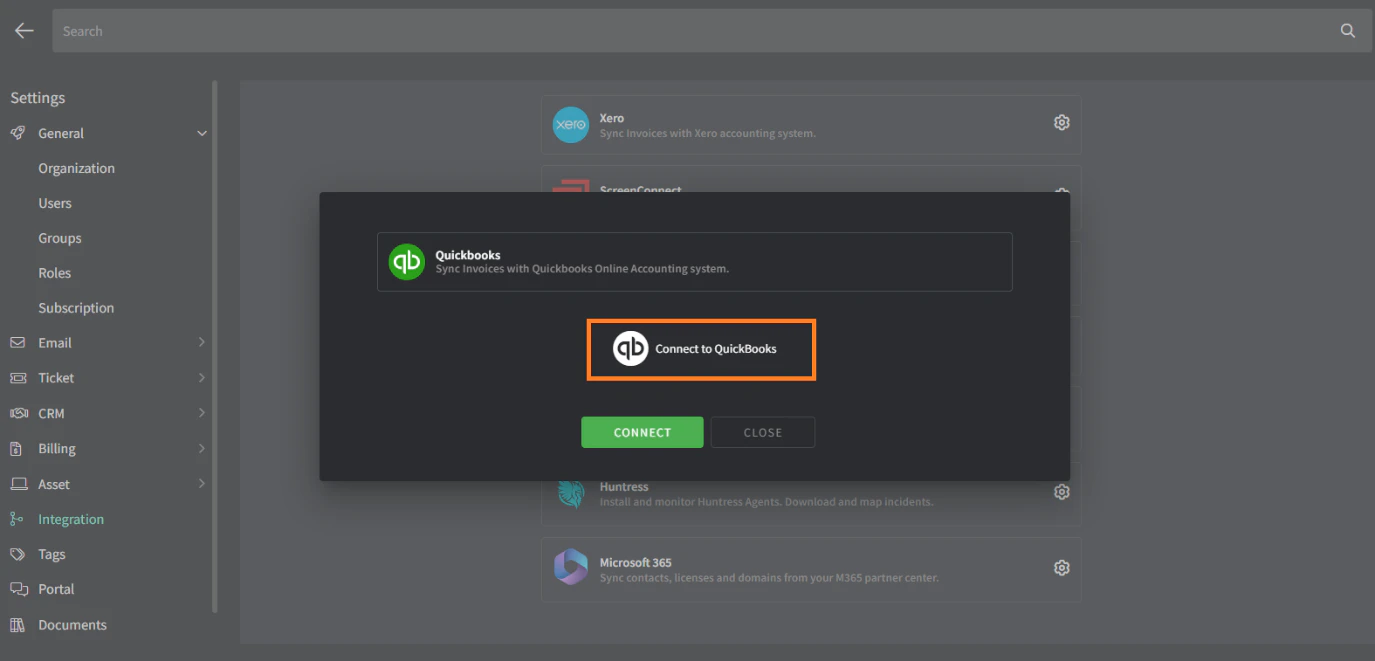Open Documents settings
This screenshot has height=661, width=1375.
click(x=72, y=625)
